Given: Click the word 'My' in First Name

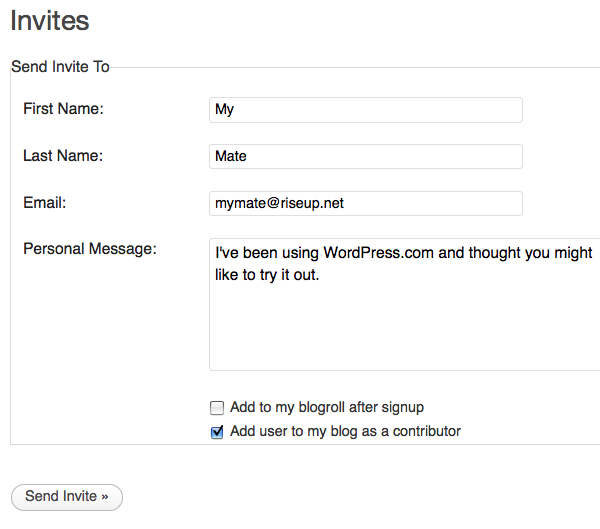Looking at the screenshot, I should click(x=225, y=110).
